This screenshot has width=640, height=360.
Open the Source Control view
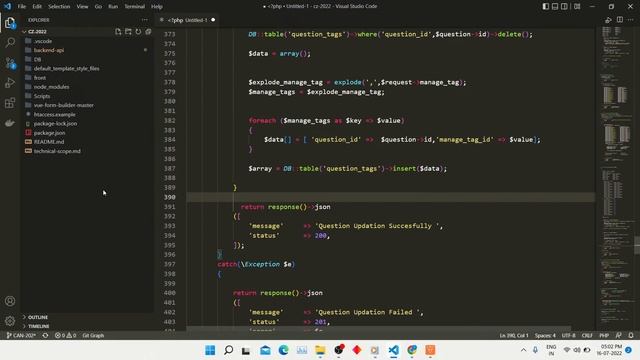10,63
